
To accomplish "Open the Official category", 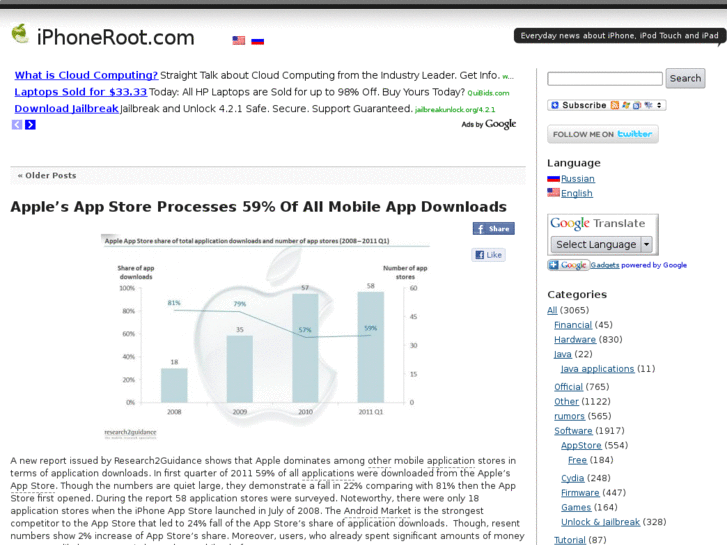I will click(568, 387).
